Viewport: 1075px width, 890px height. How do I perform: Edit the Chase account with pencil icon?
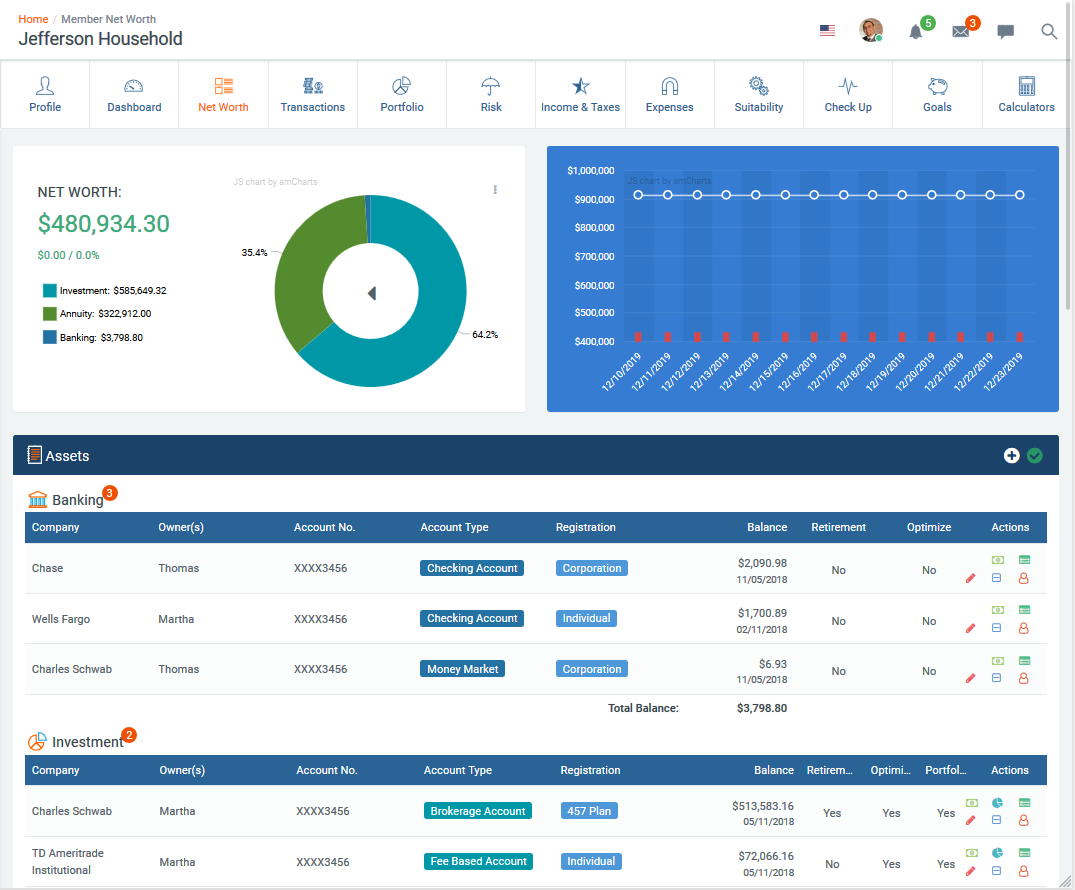click(970, 579)
